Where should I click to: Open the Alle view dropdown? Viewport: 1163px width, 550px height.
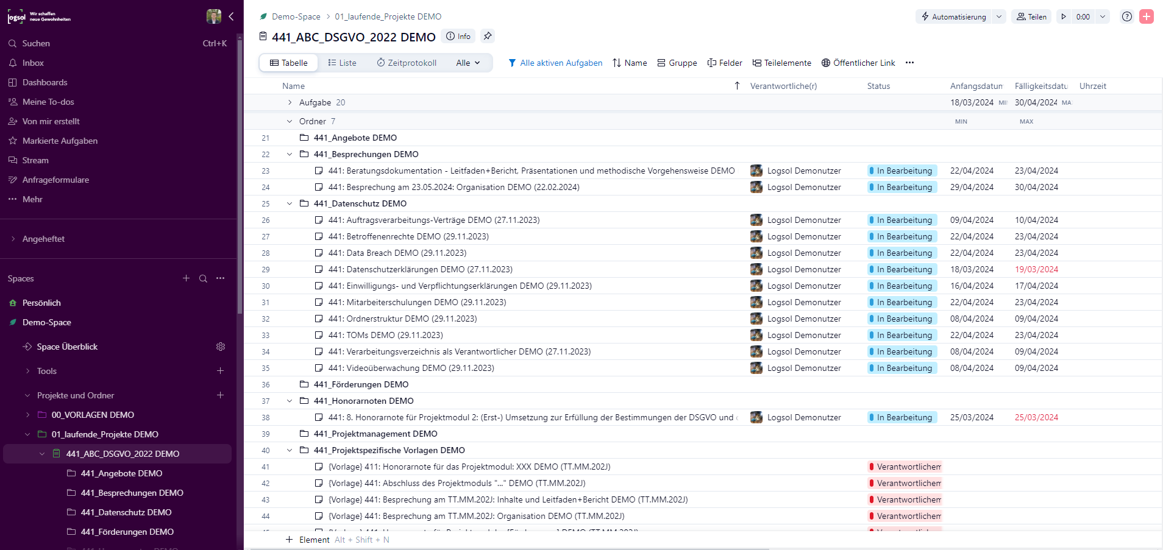point(468,63)
